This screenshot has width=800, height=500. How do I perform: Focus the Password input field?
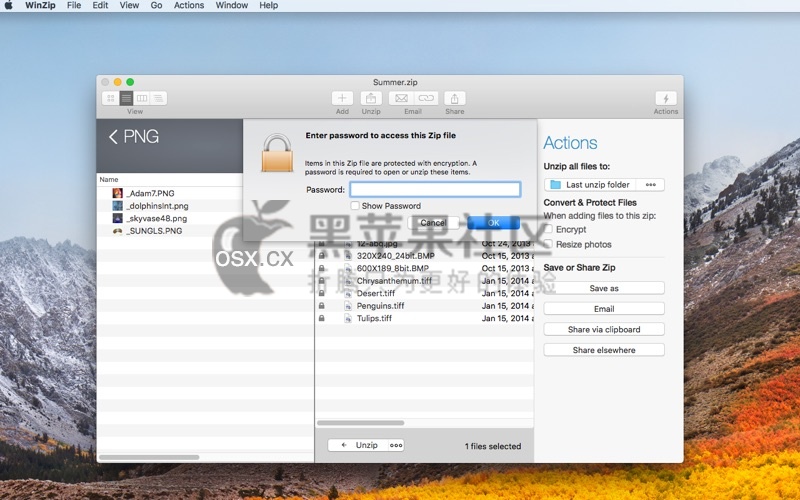tap(435, 189)
